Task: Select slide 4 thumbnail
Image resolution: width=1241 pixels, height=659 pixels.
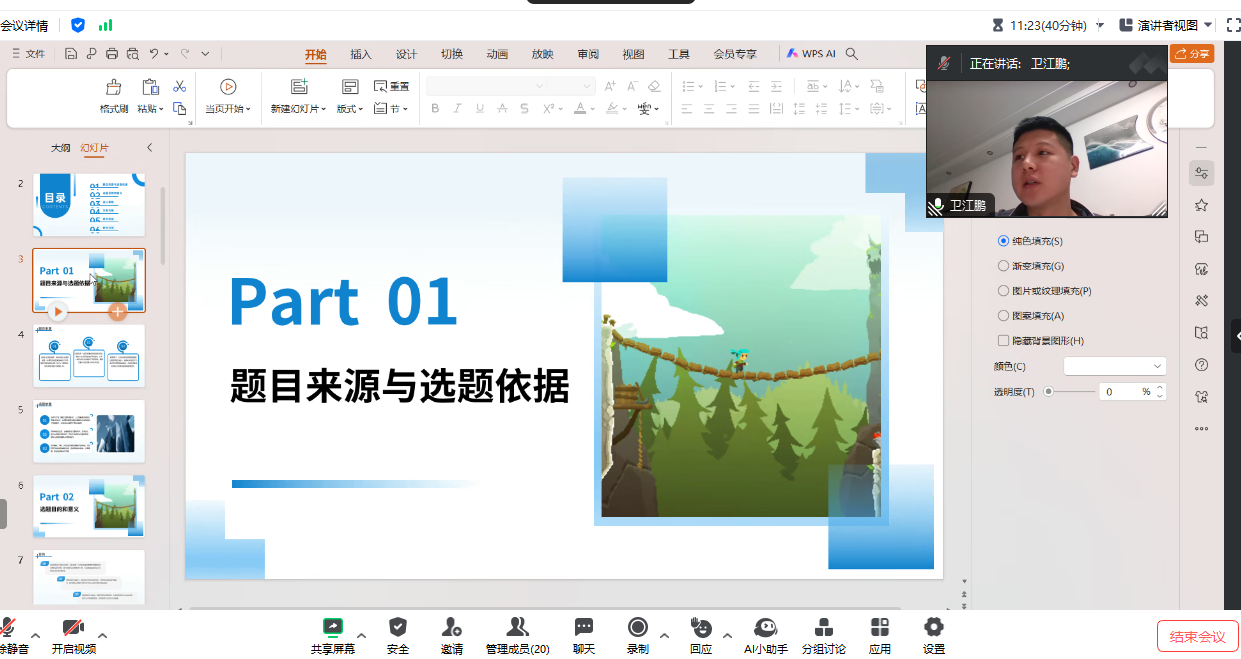Action: 89,356
